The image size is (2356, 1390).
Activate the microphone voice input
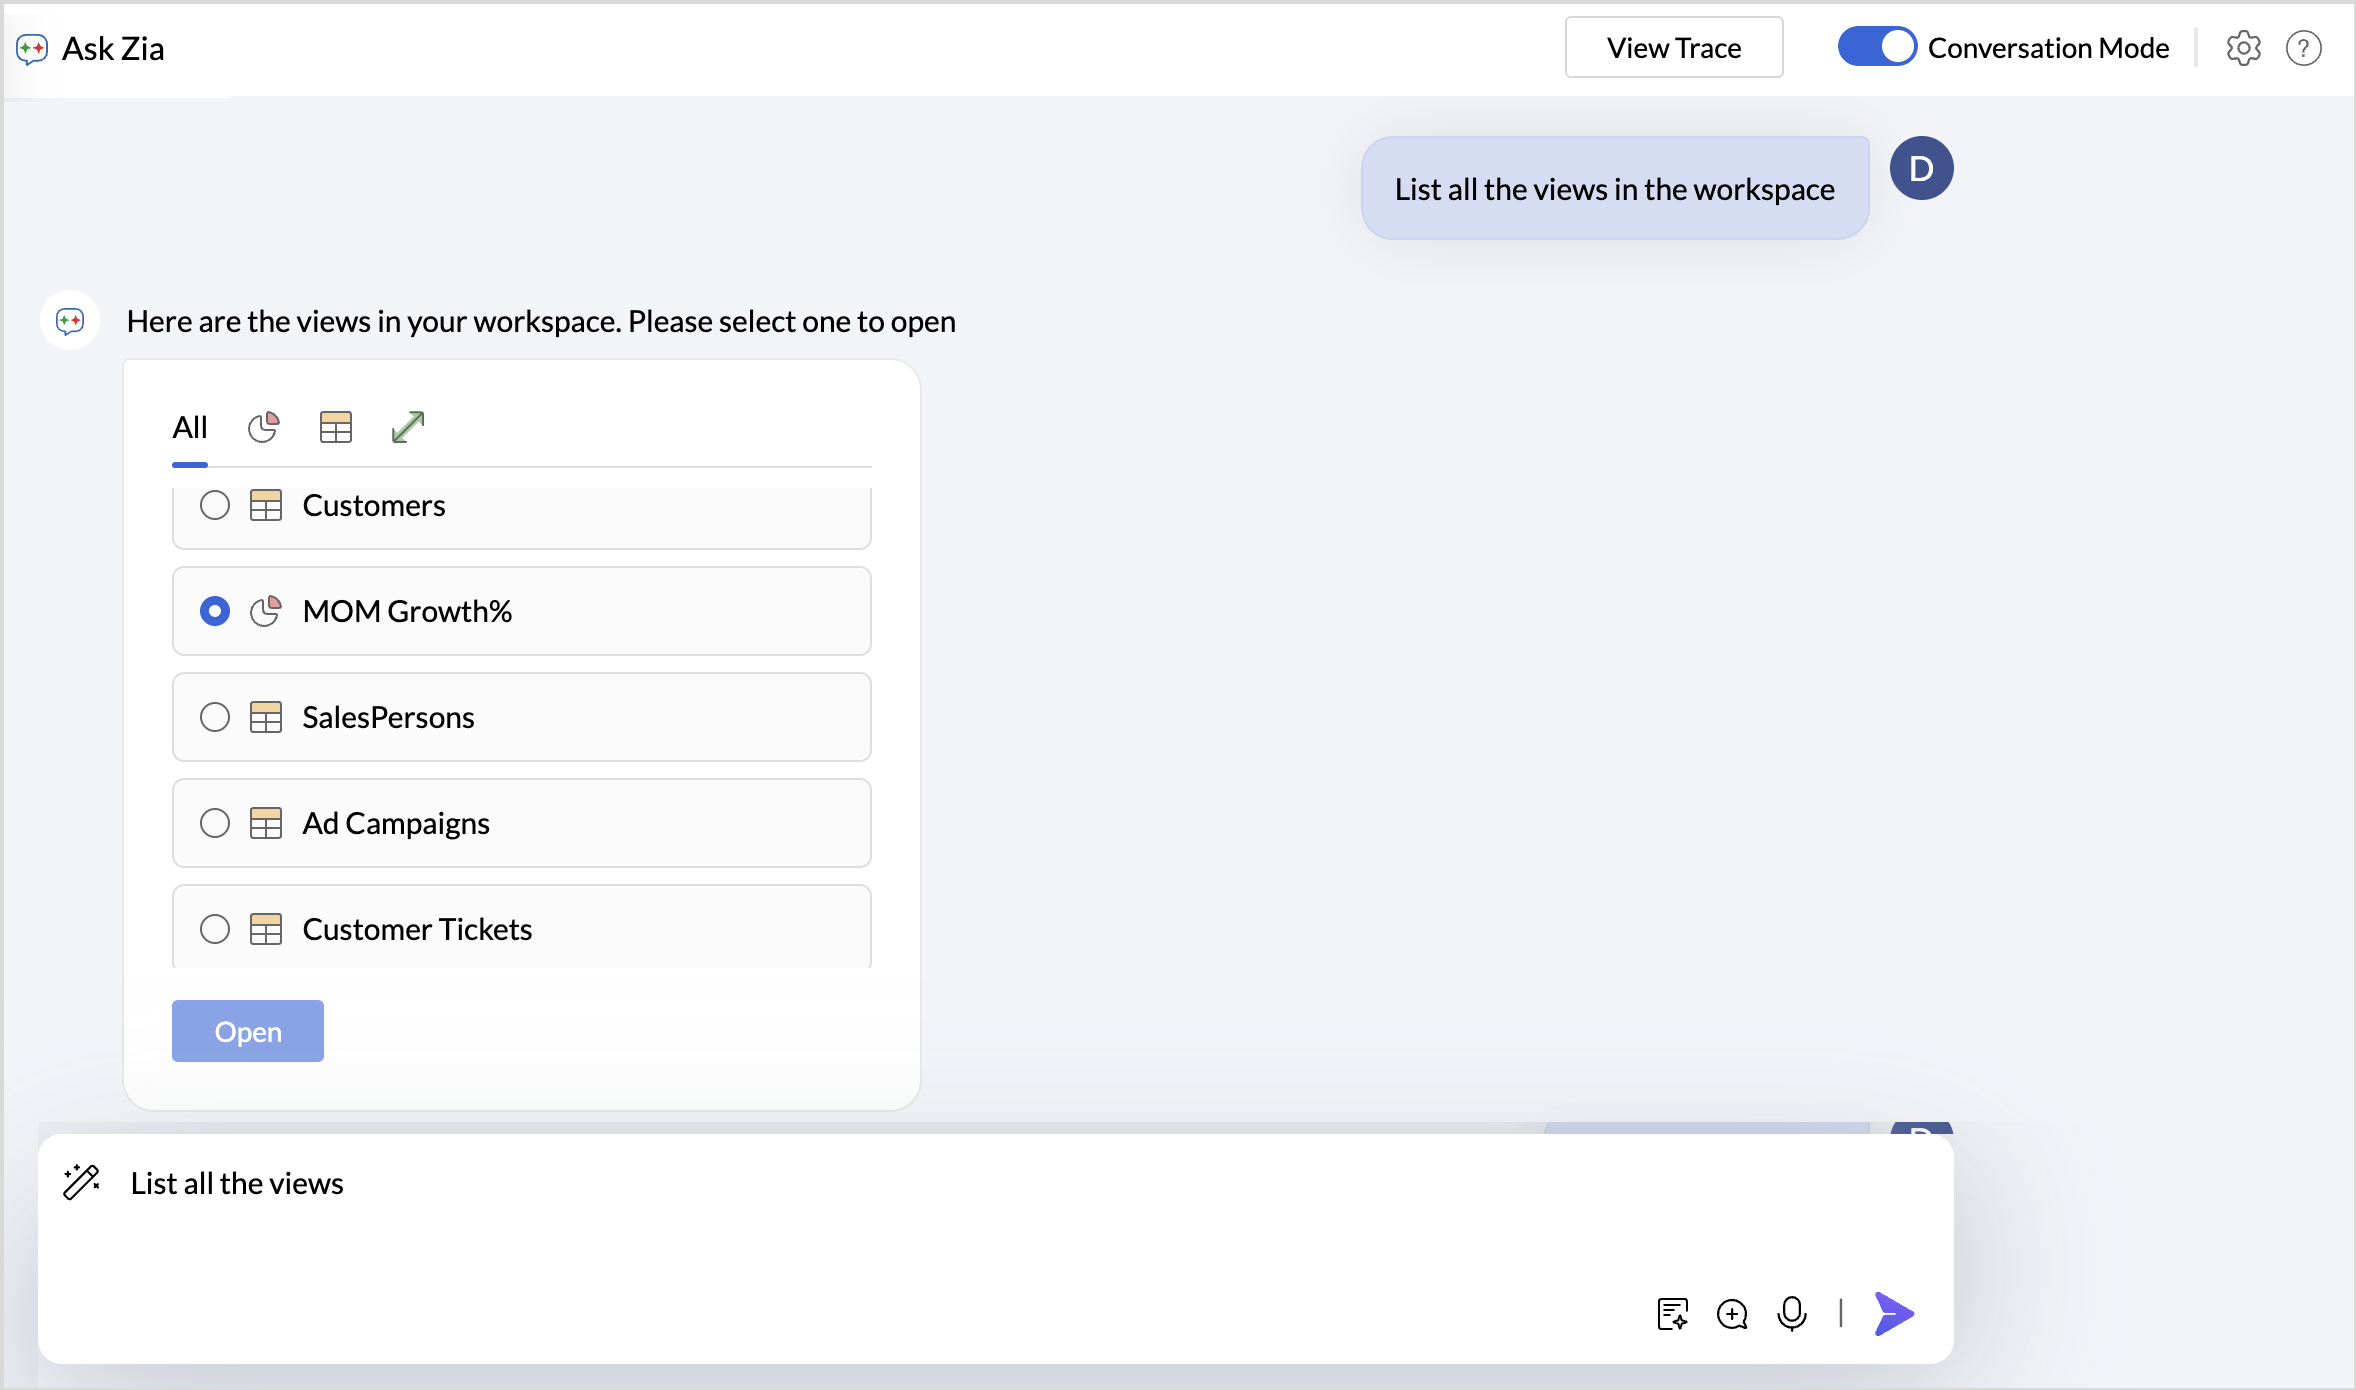click(x=1791, y=1313)
